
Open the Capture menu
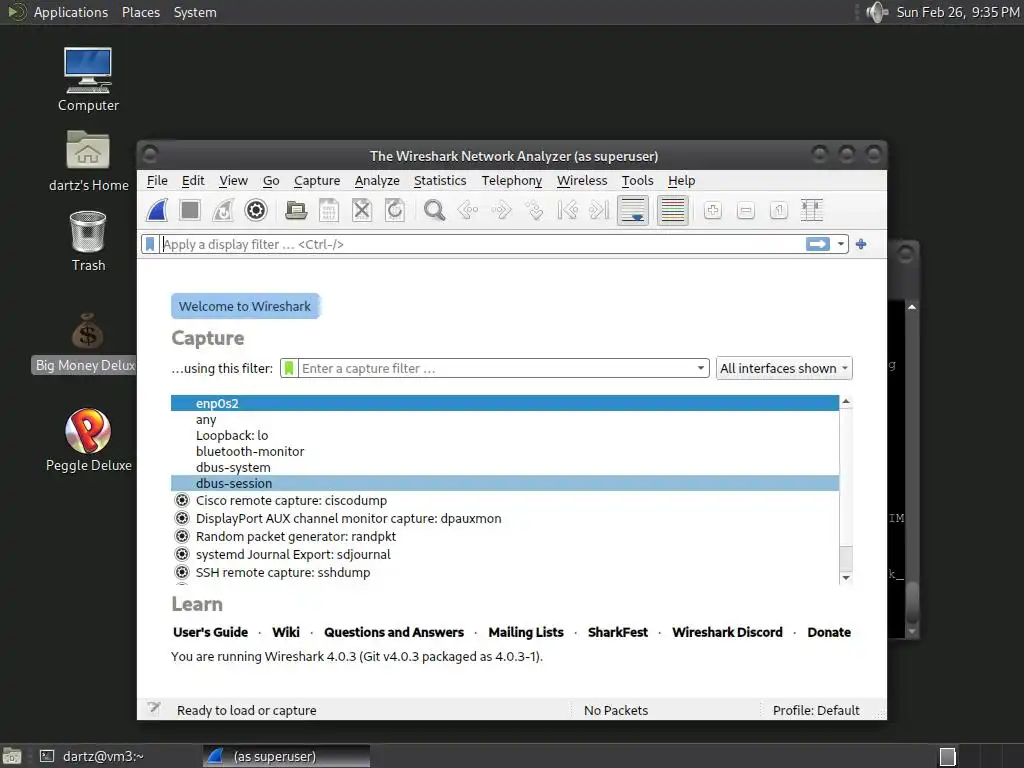point(317,181)
